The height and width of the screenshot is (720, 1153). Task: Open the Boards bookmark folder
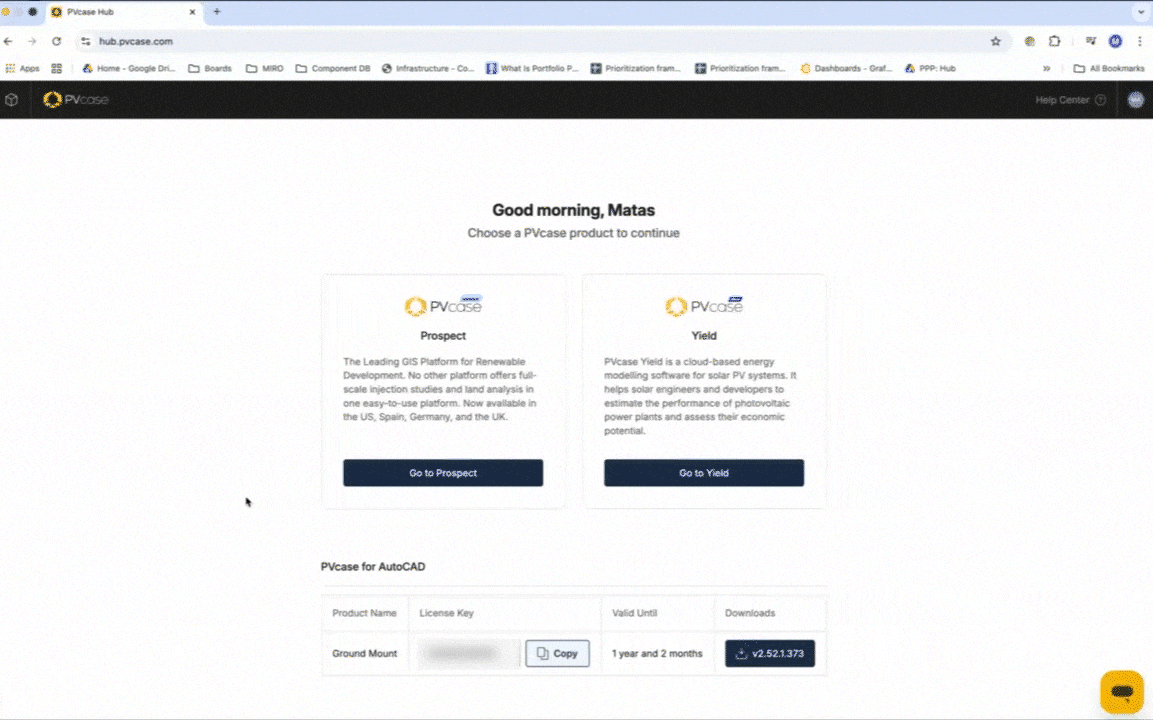click(x=210, y=68)
